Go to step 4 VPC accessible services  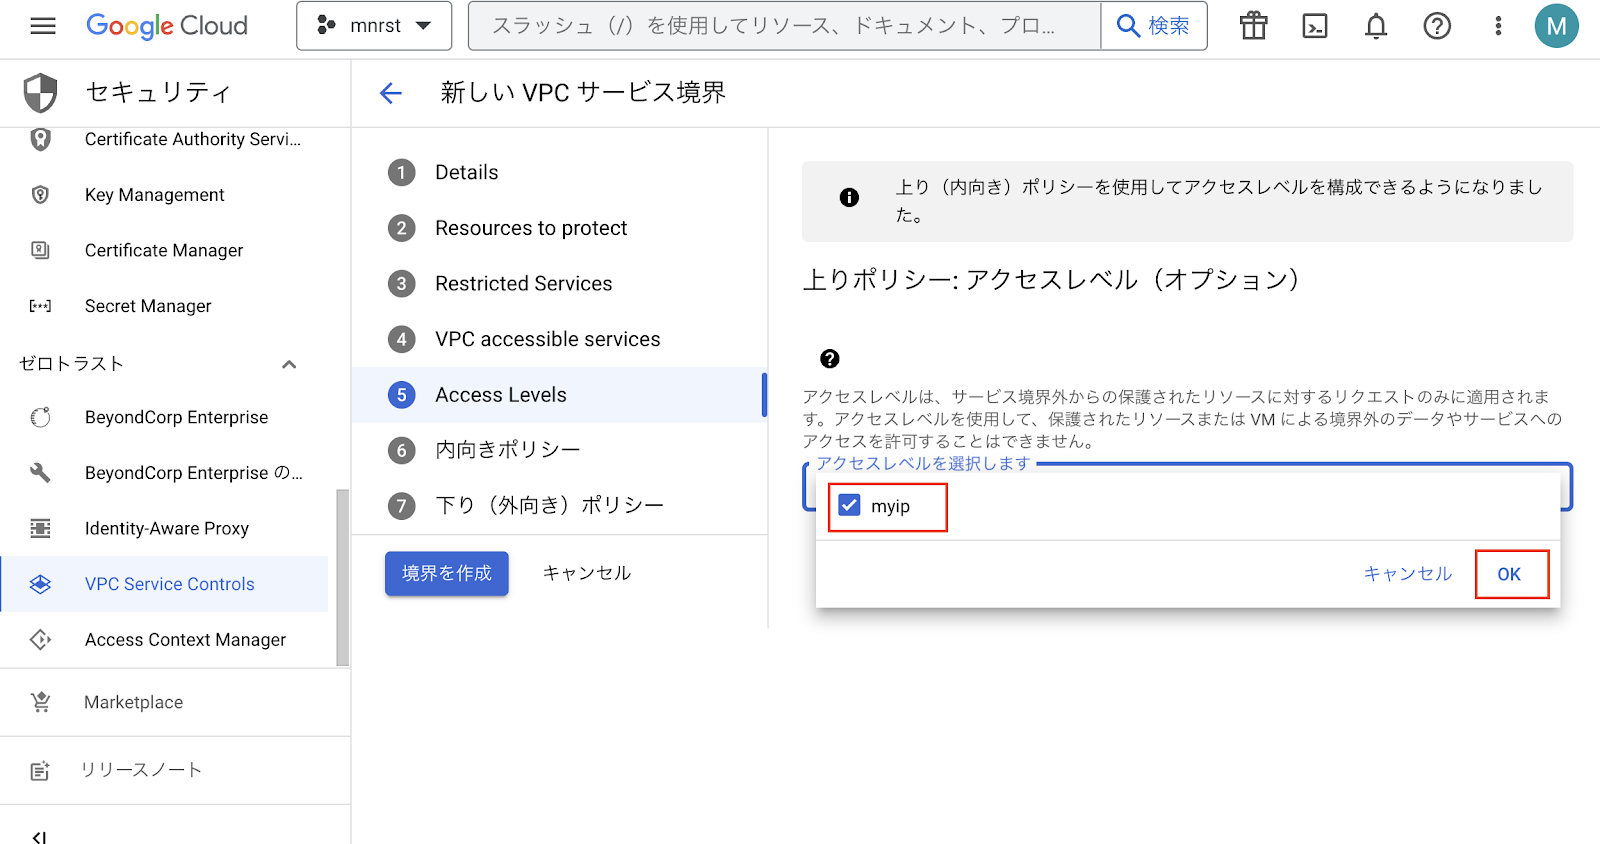(547, 339)
